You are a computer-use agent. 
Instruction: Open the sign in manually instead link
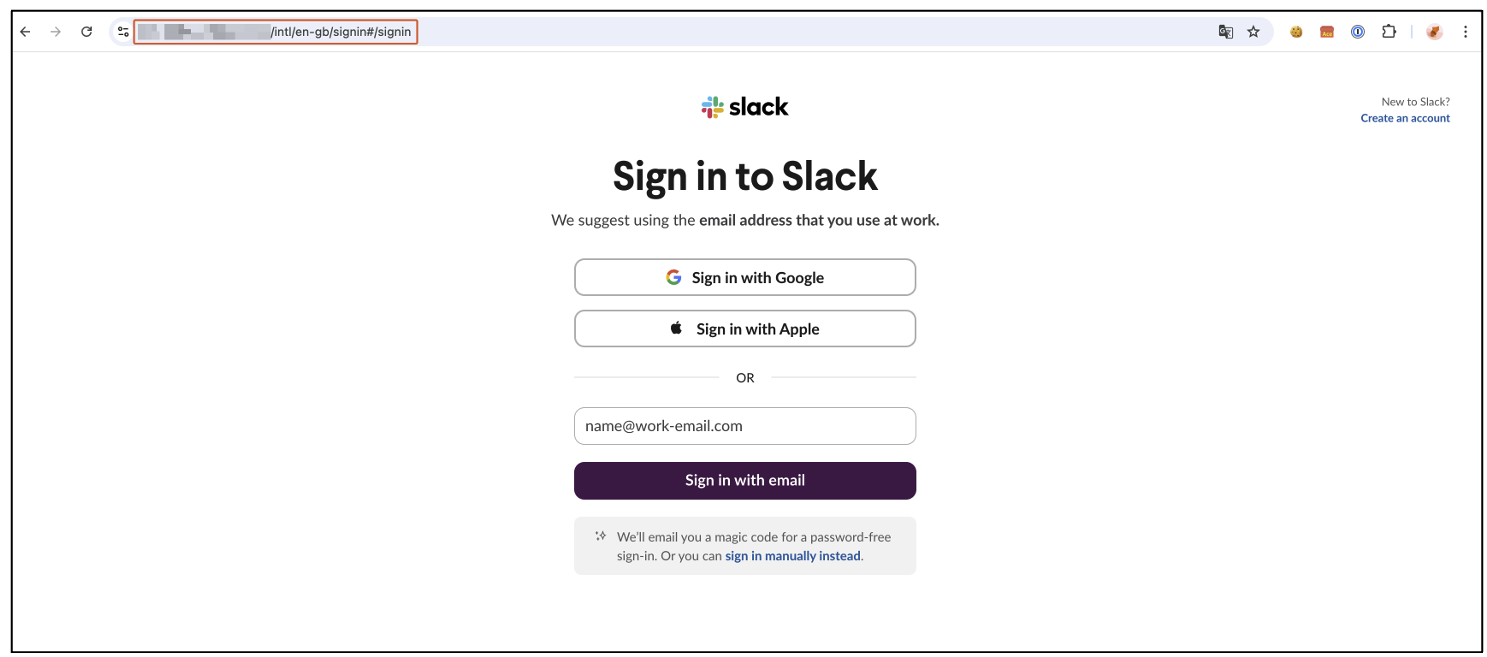point(791,555)
